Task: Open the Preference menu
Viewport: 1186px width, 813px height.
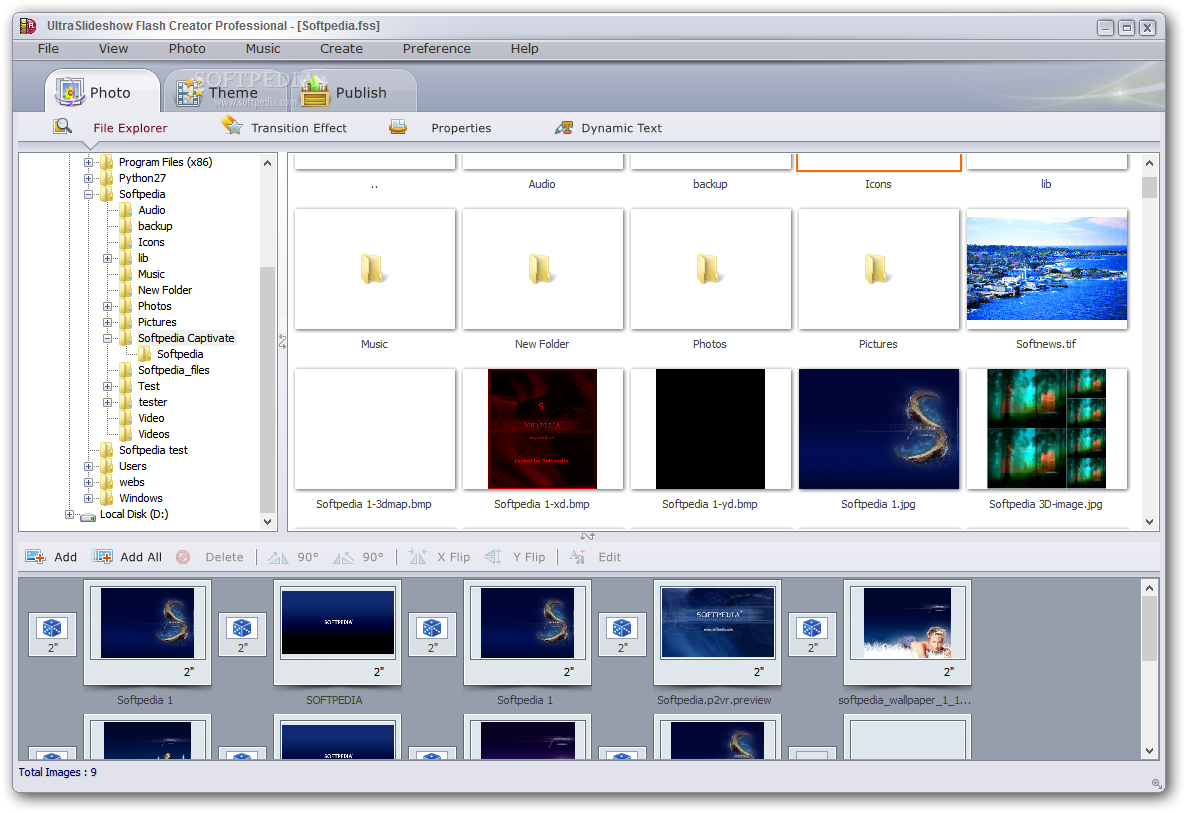Action: (436, 48)
